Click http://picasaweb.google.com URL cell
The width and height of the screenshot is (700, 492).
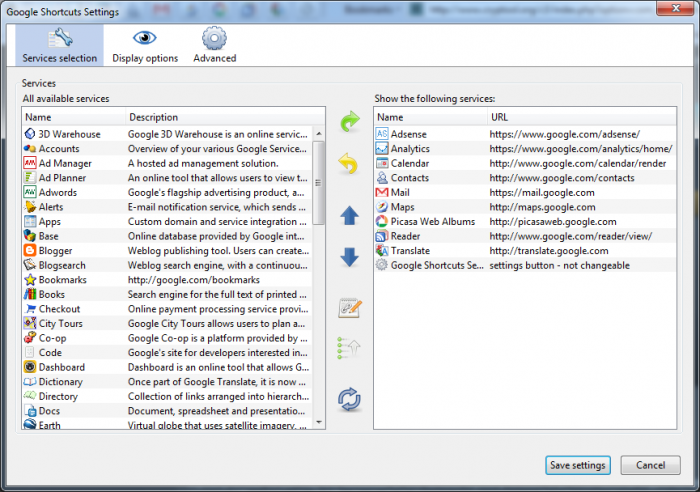point(553,222)
